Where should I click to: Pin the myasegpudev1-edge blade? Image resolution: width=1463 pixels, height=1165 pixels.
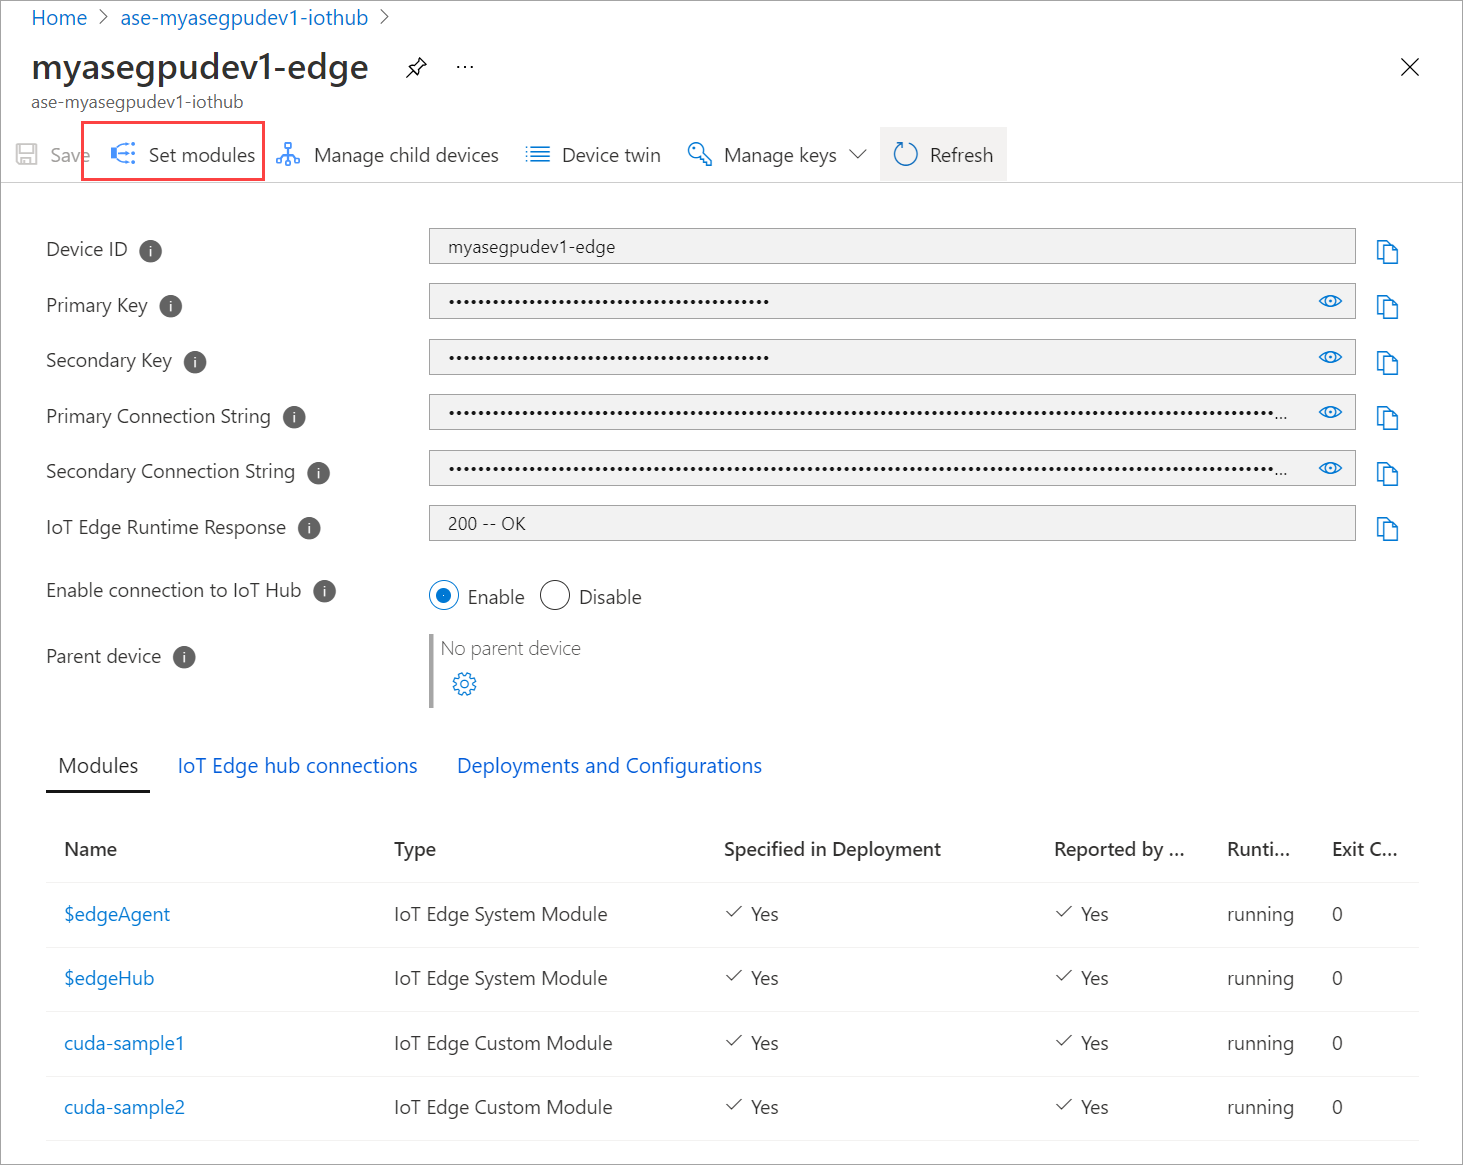pos(417,68)
